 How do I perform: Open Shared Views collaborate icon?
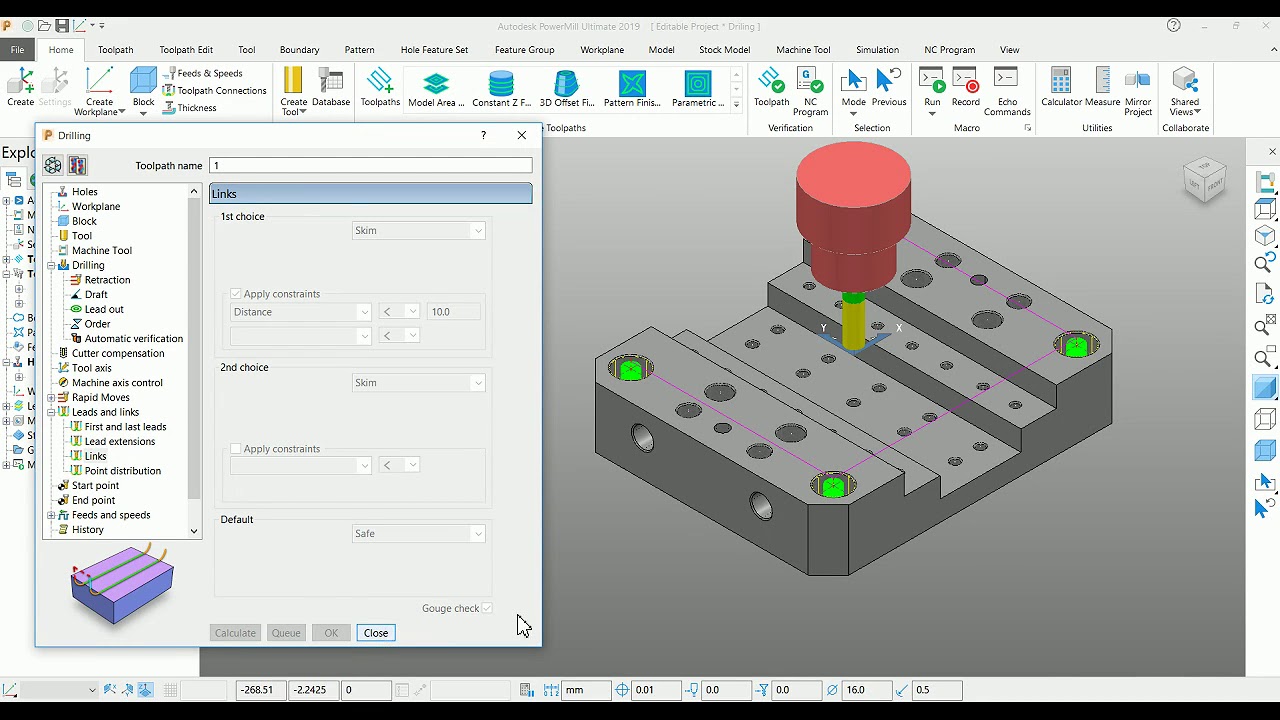coord(1185,91)
